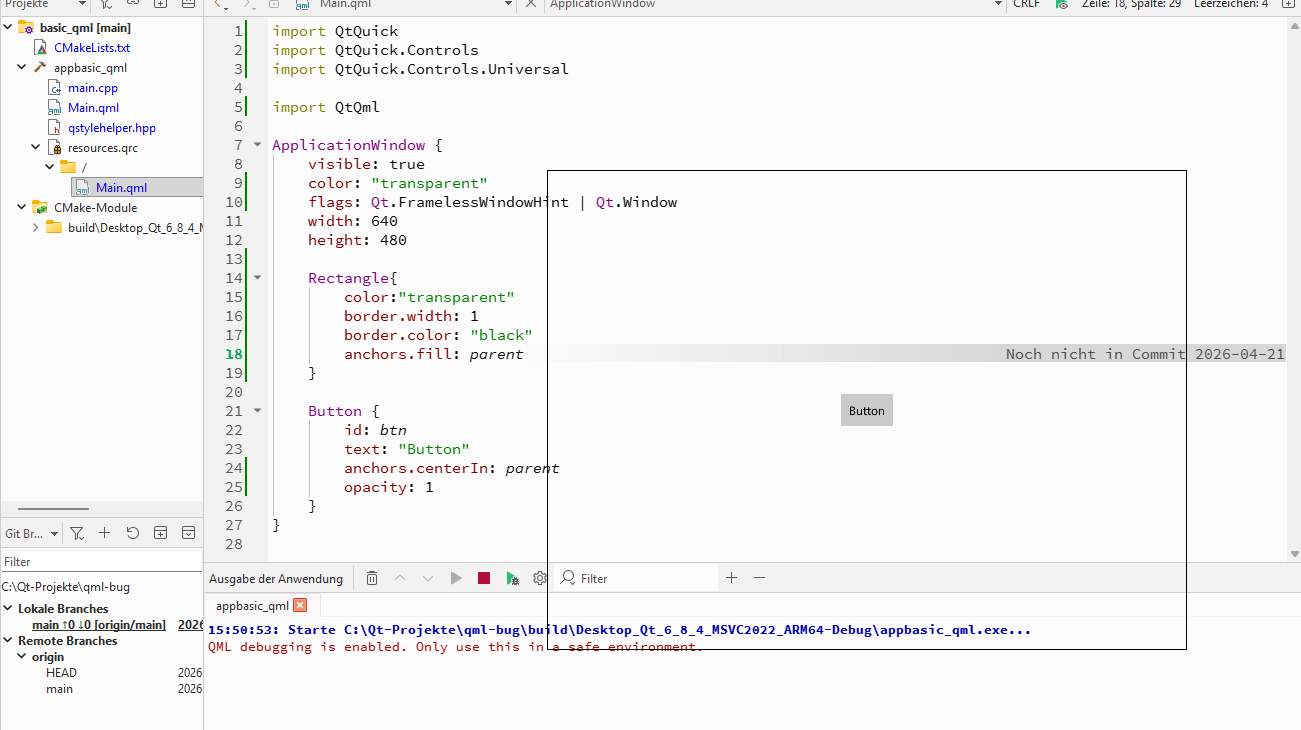Expand the build\Desktop_Qt_6_8_4 folder
The image size is (1301, 730).
(x=36, y=228)
